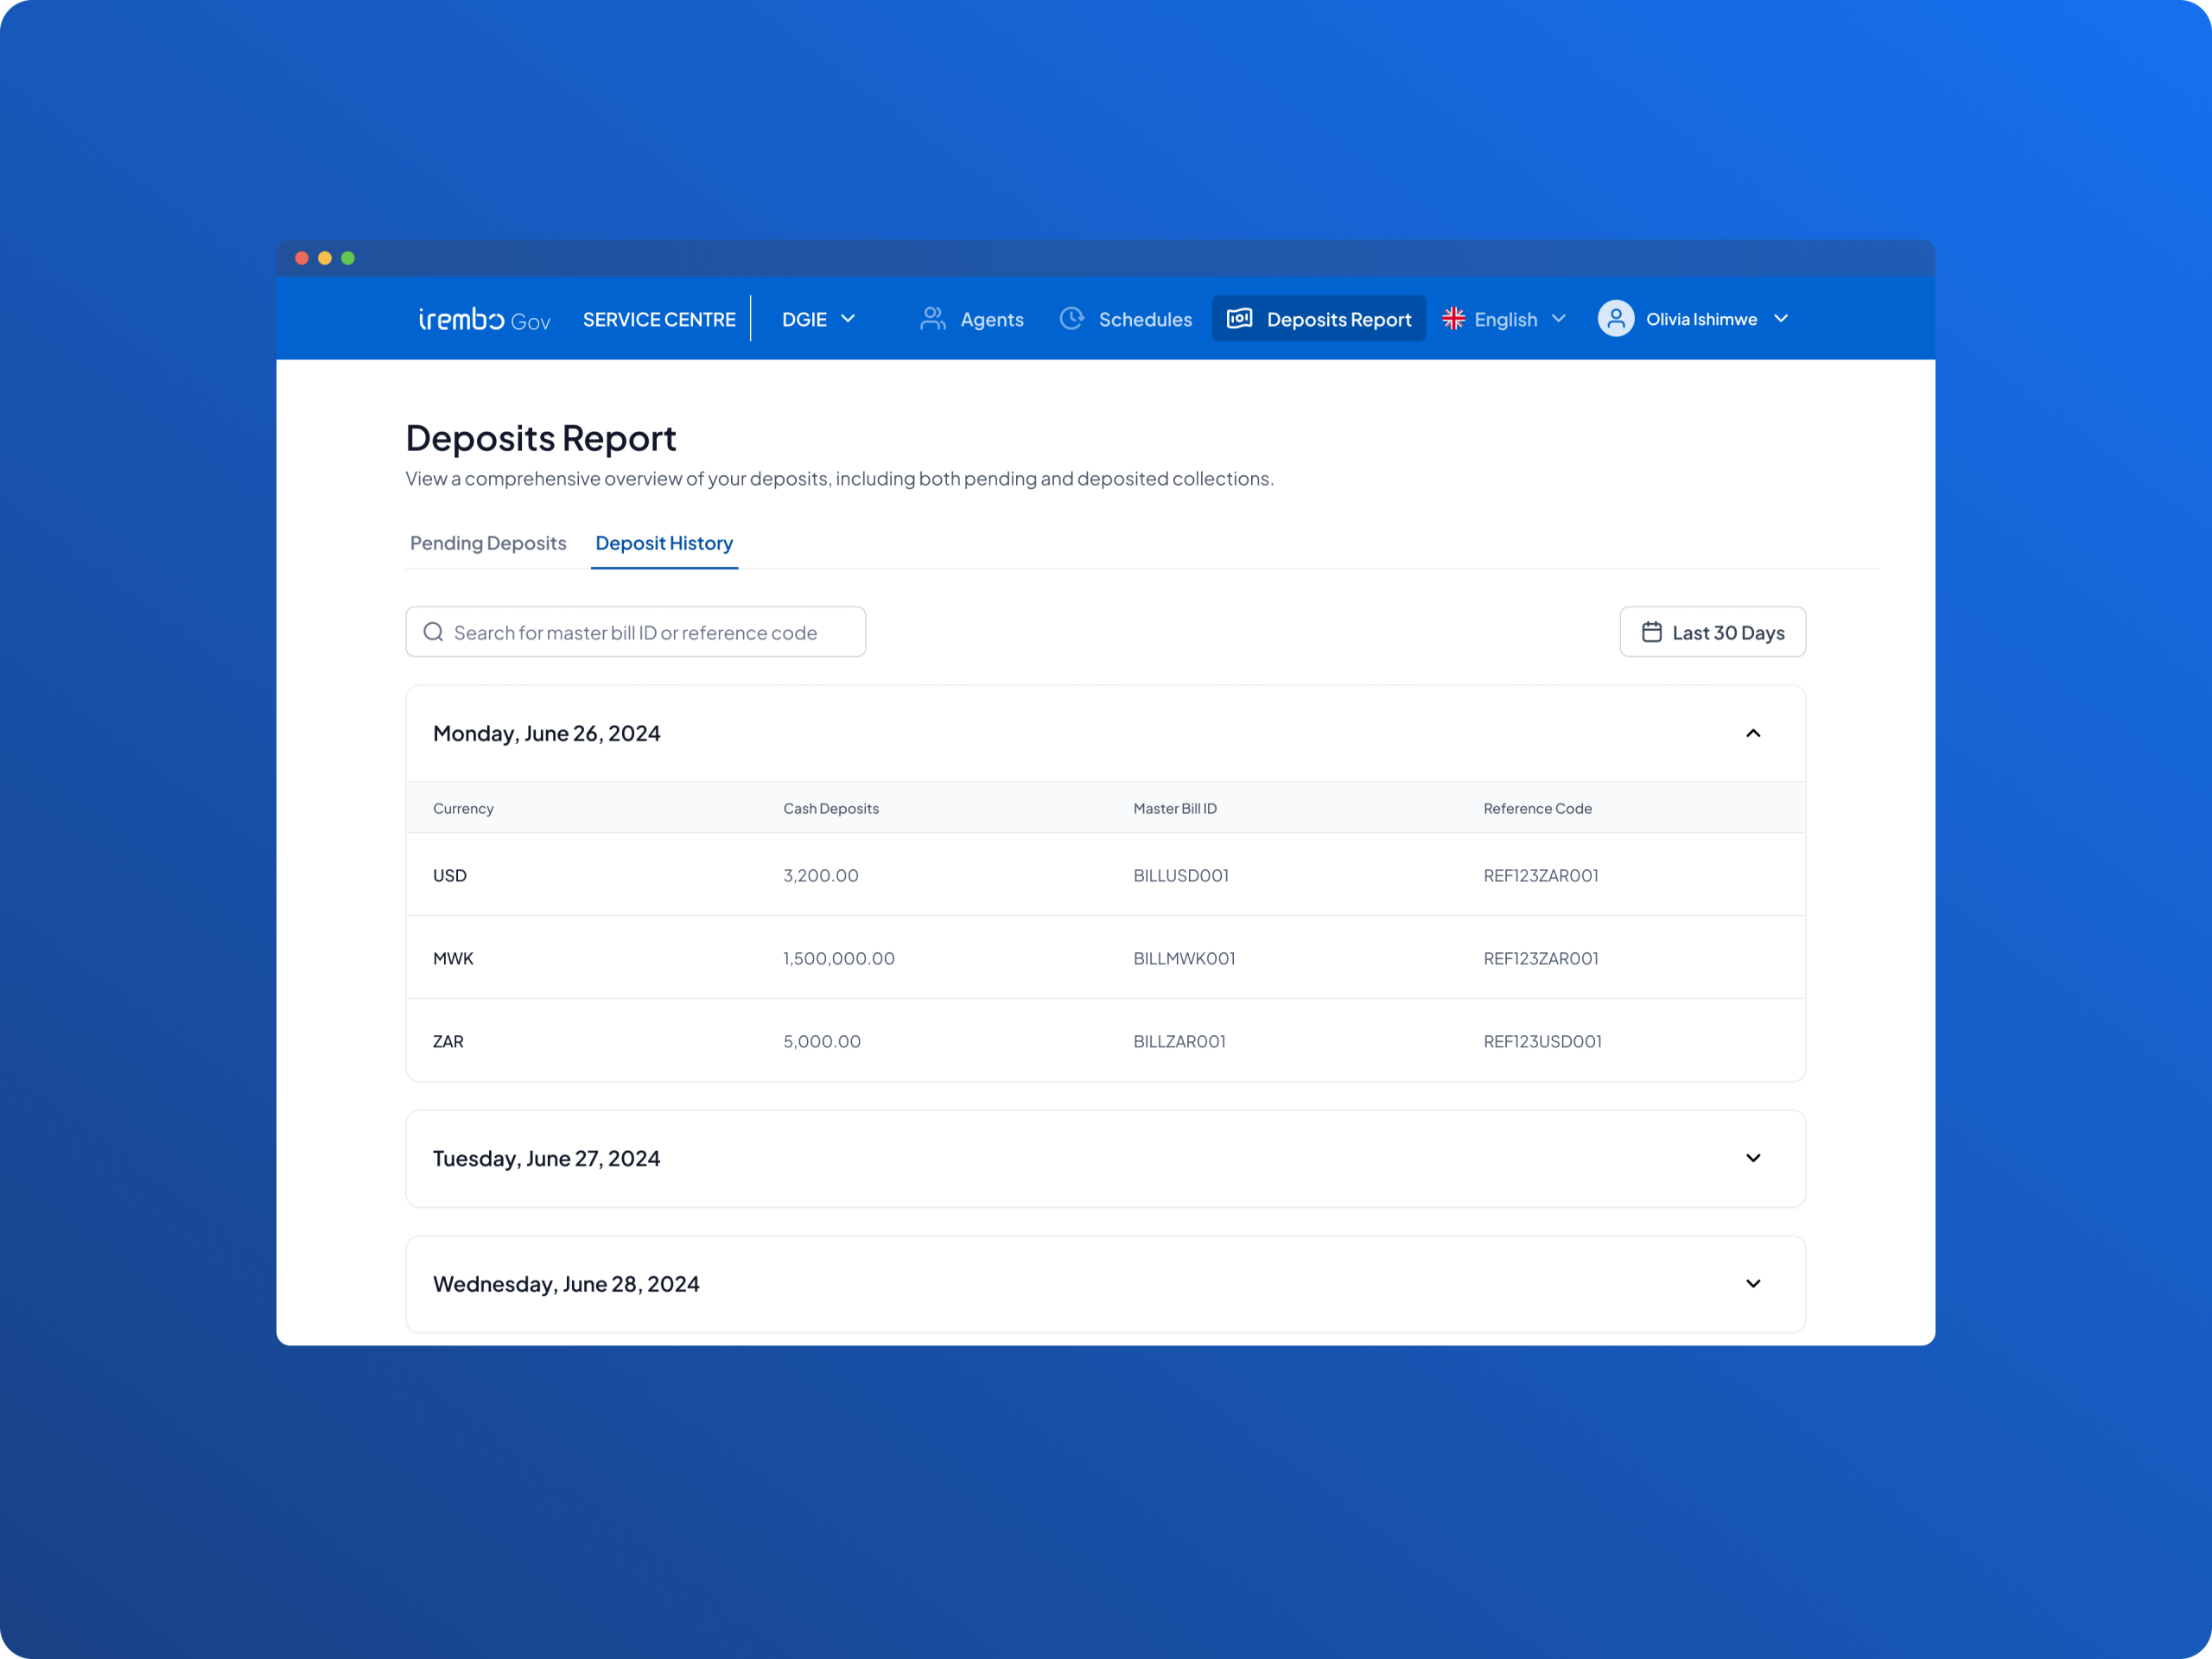Viewport: 2212px width, 1659px height.
Task: Expand the Wednesday, June 28 section
Action: click(x=1753, y=1283)
